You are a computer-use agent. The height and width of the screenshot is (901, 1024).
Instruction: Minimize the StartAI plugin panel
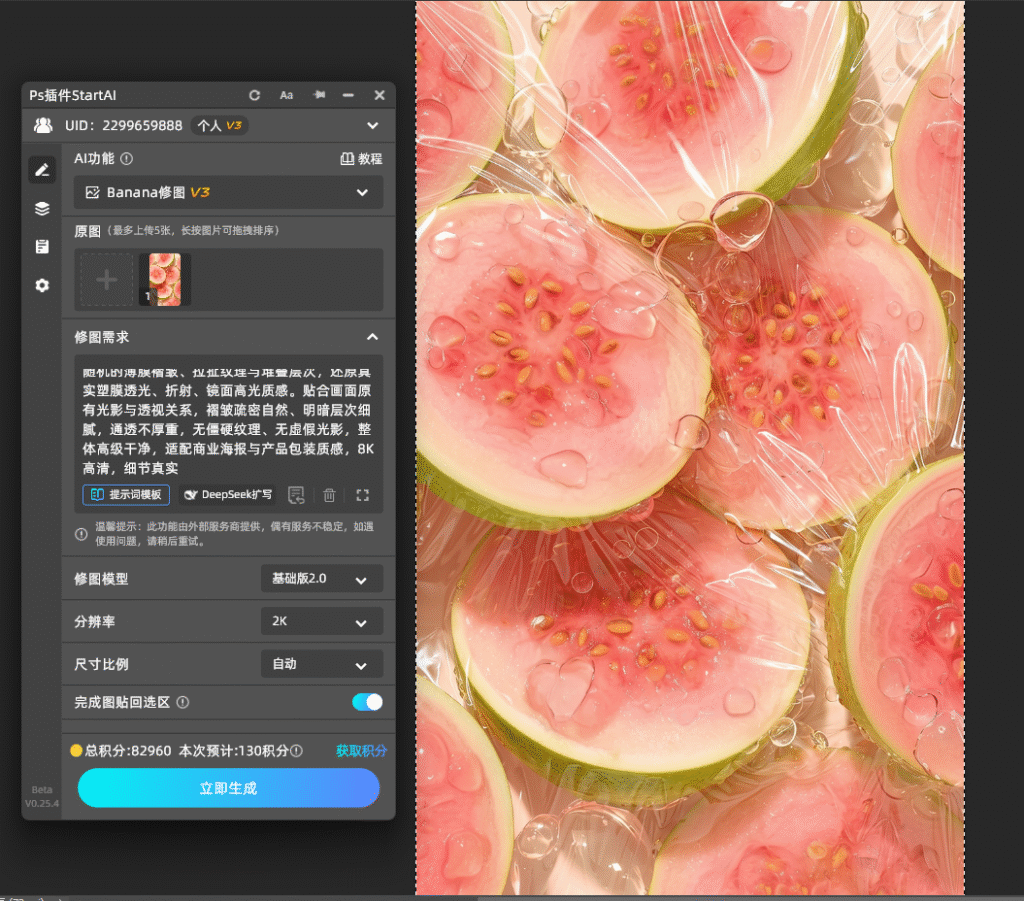tap(348, 95)
